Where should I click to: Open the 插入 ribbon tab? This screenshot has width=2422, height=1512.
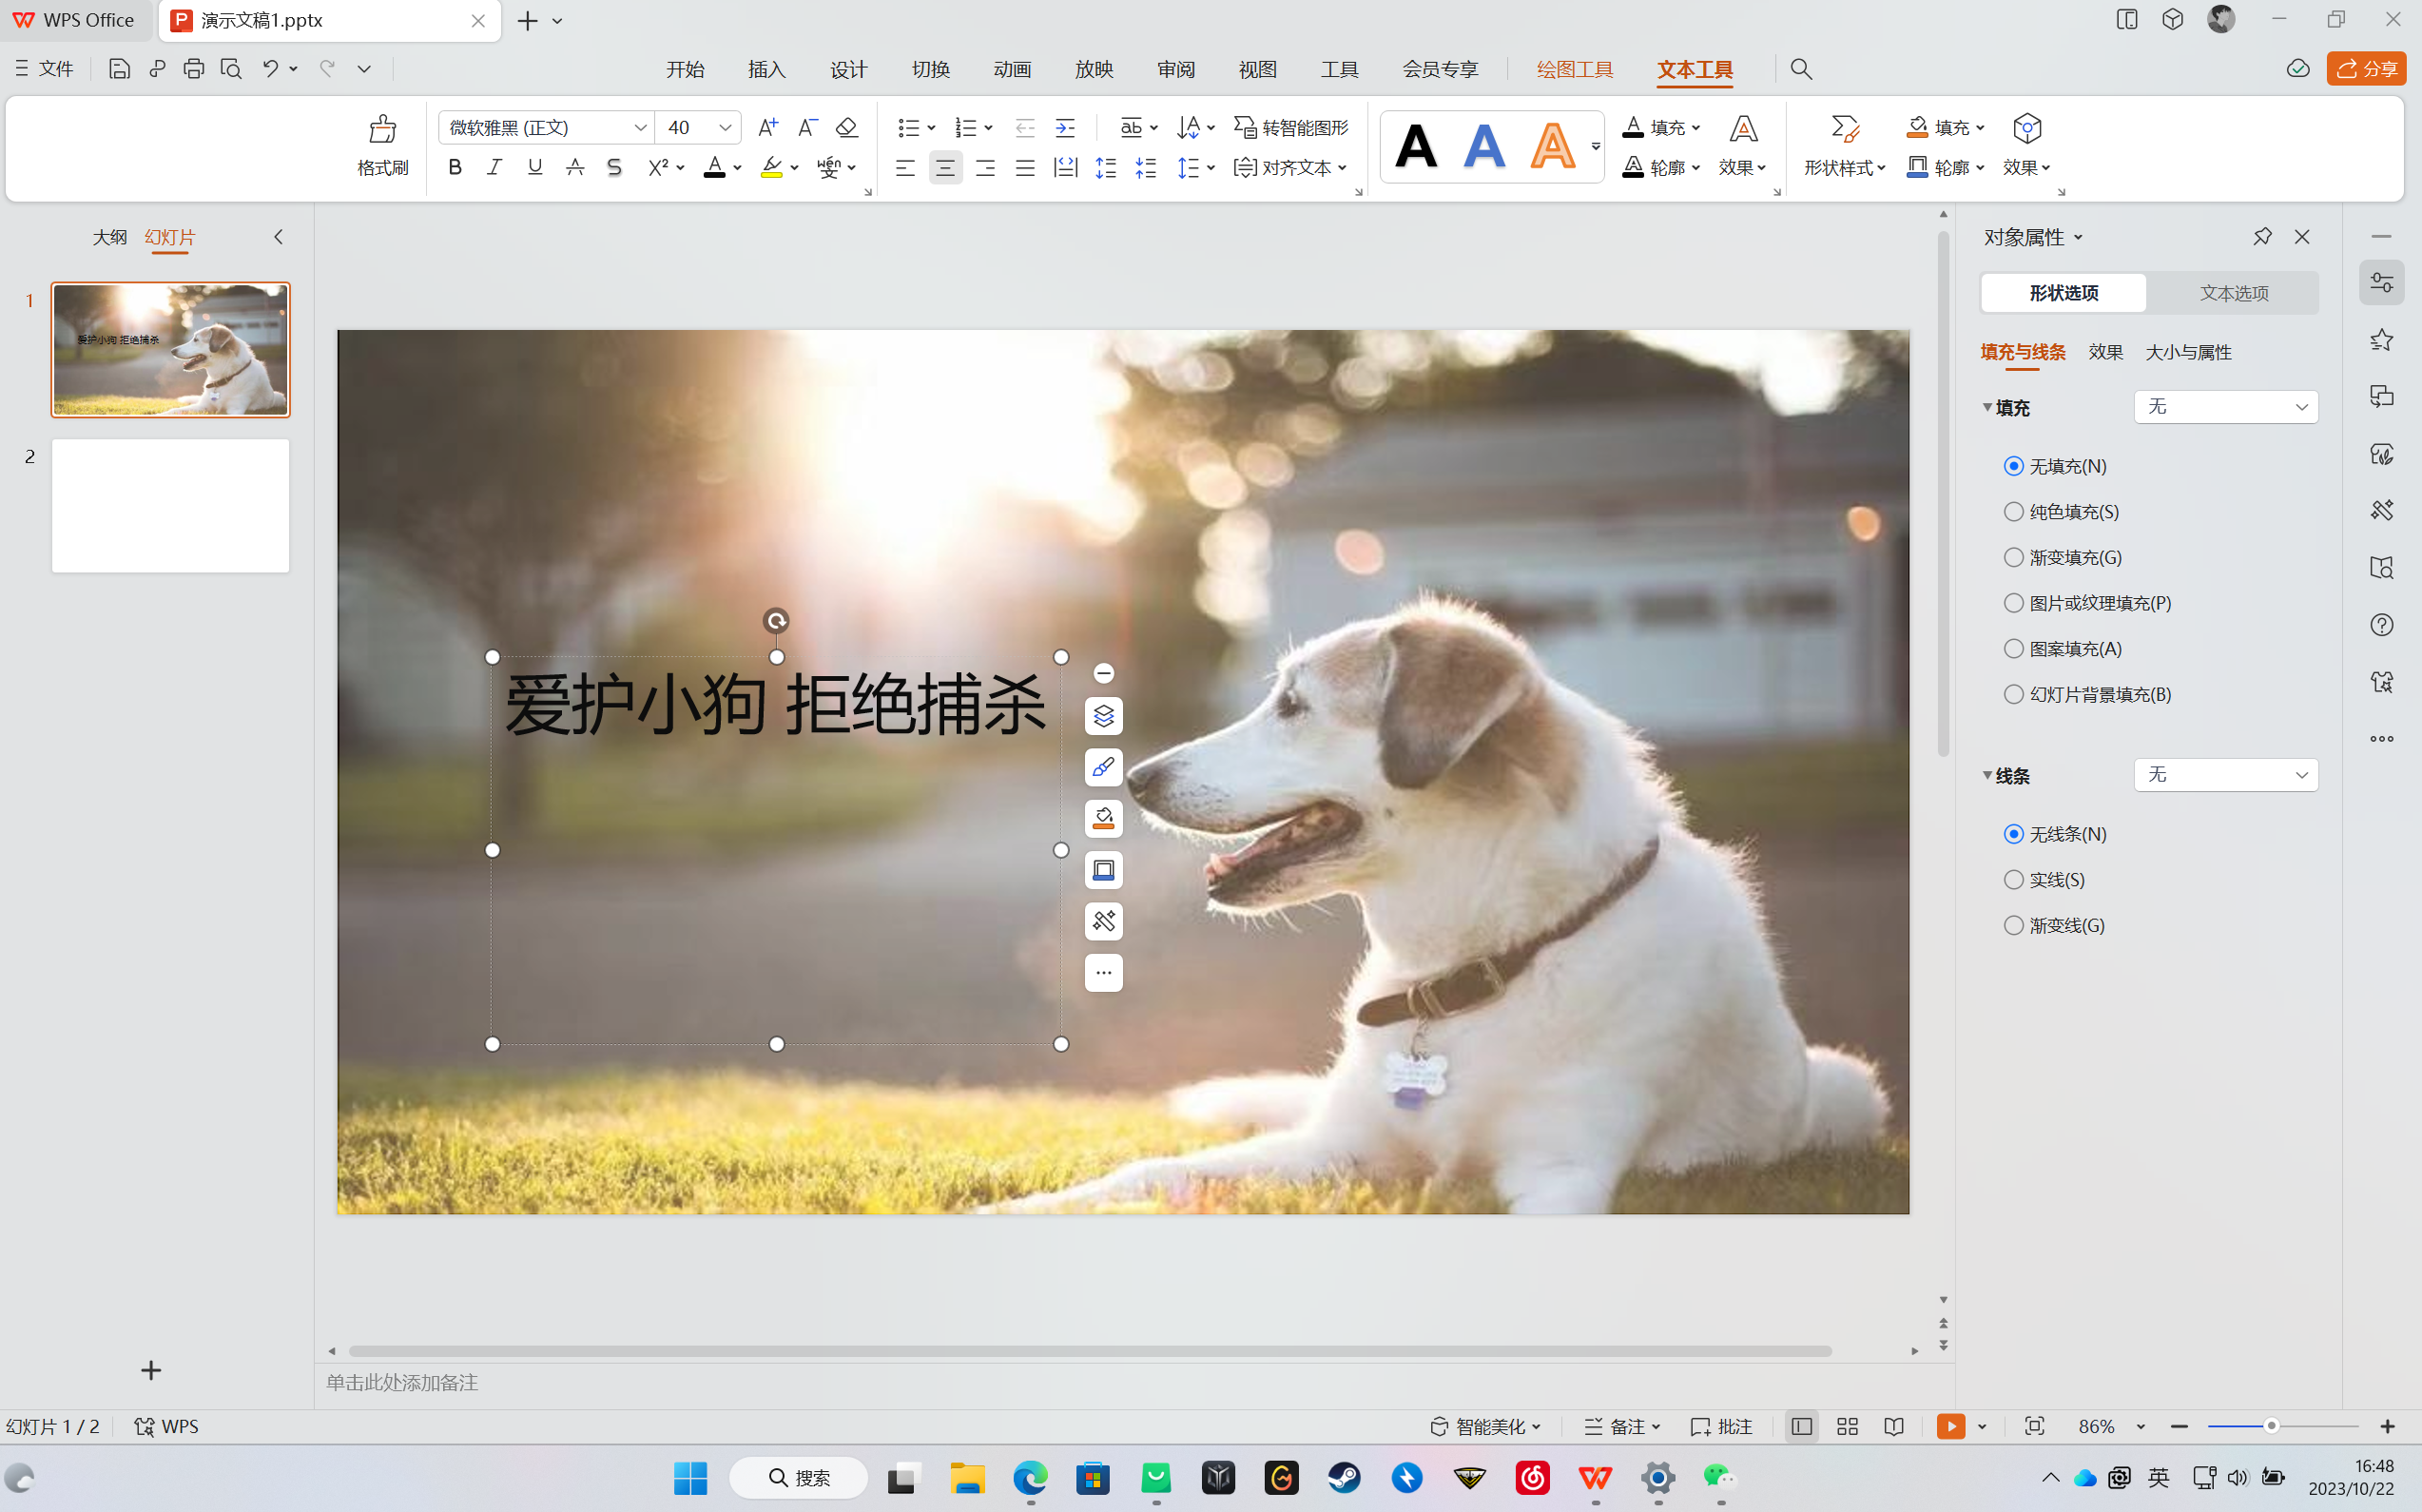coord(767,69)
